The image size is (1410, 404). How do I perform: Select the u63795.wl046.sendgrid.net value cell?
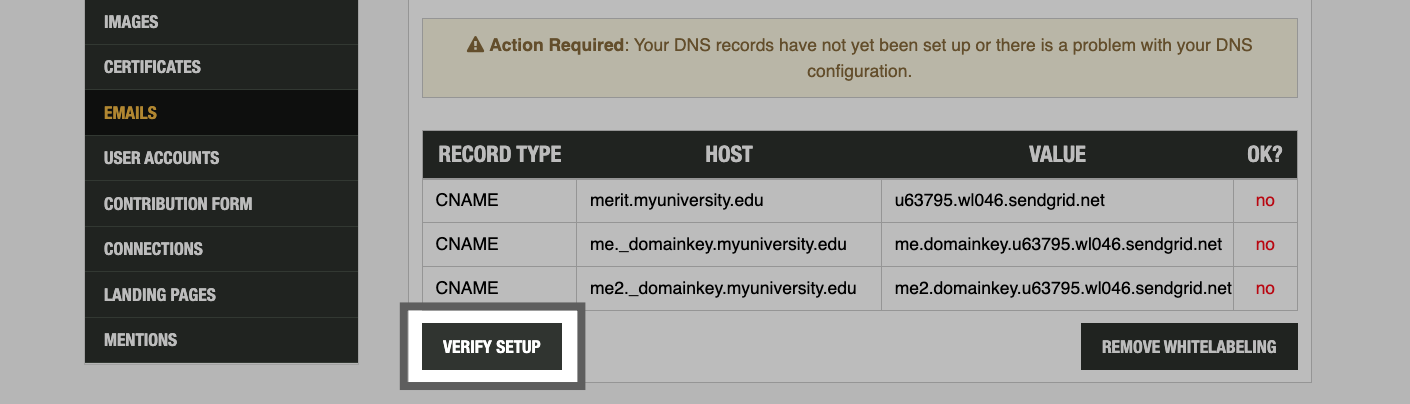[999, 200]
